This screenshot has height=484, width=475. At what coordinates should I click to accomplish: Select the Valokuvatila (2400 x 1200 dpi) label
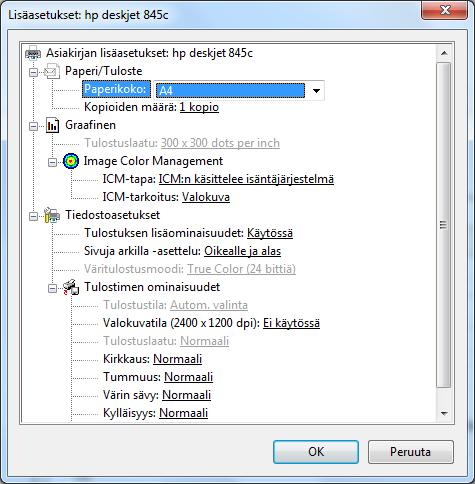[181, 323]
